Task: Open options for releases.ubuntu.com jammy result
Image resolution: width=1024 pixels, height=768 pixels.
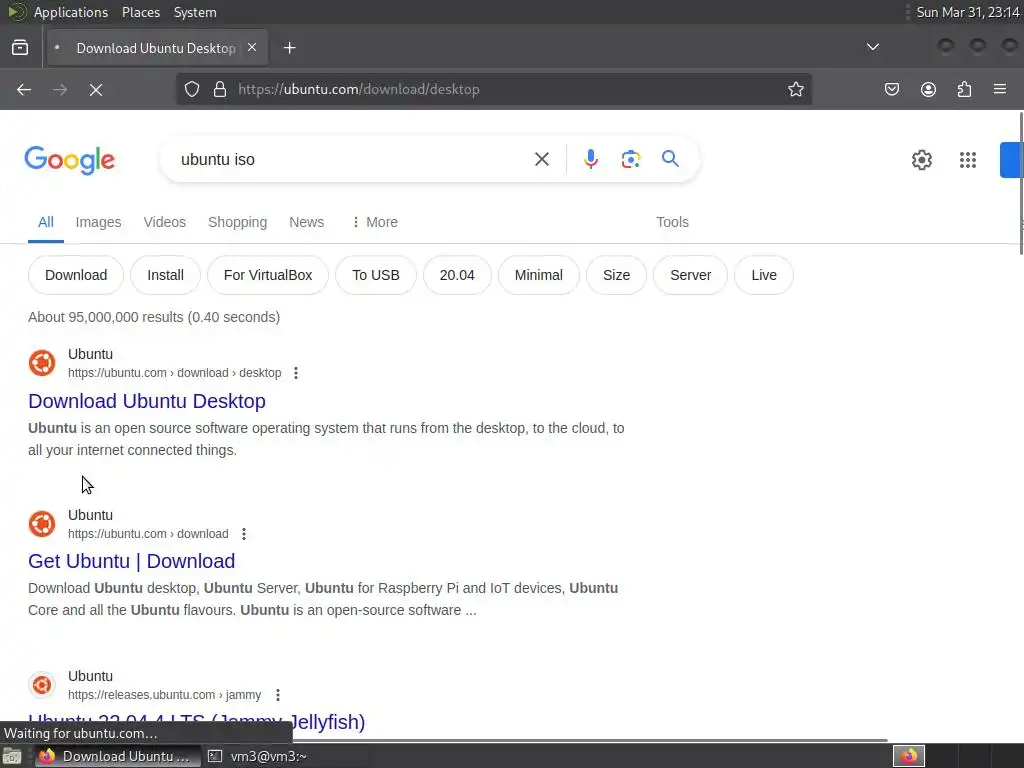Action: click(x=278, y=695)
